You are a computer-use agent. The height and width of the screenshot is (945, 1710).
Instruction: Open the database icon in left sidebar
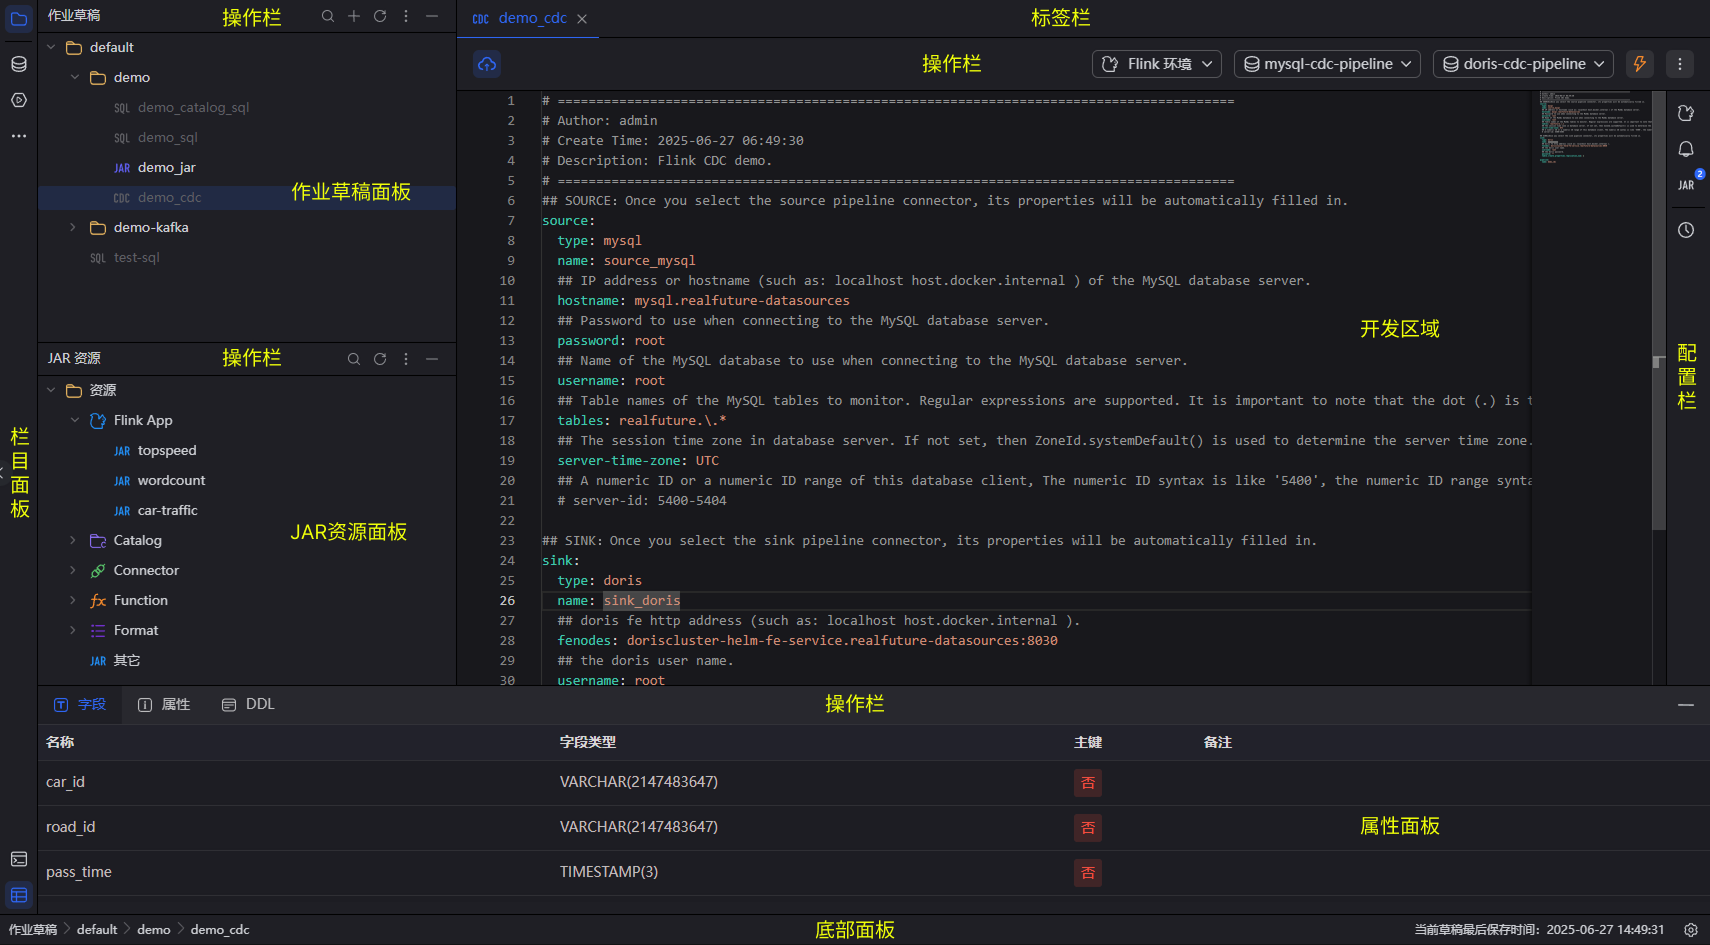(19, 64)
